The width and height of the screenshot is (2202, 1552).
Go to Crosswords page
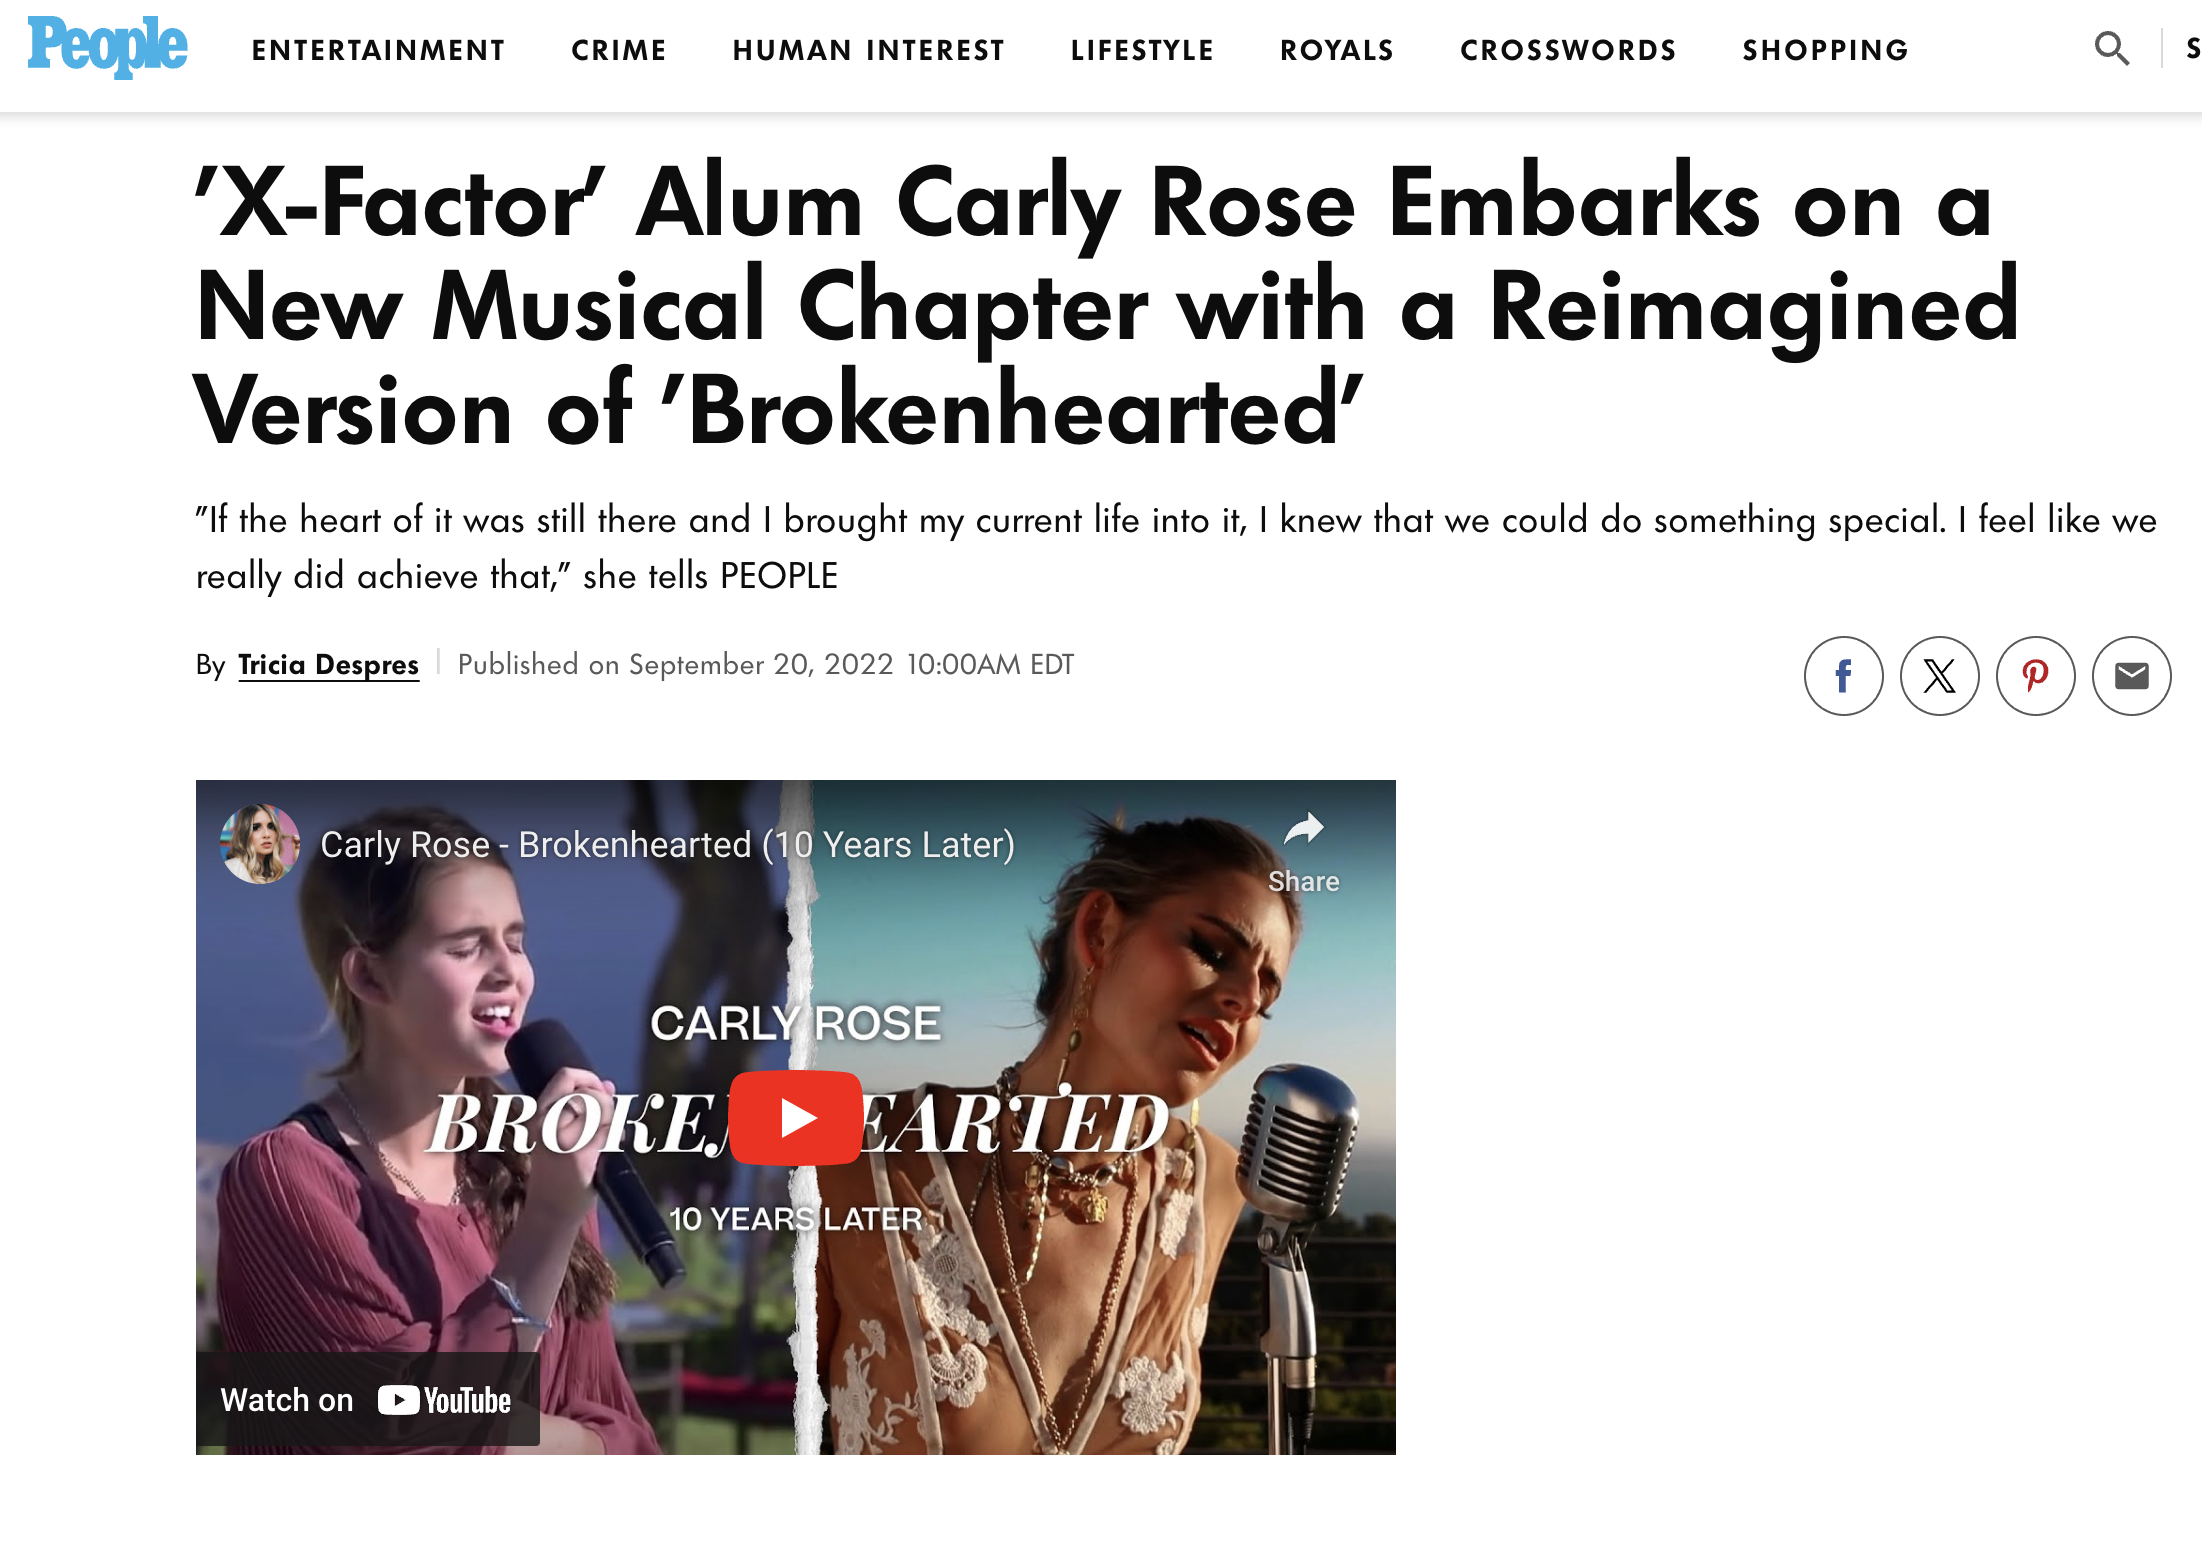(1568, 50)
